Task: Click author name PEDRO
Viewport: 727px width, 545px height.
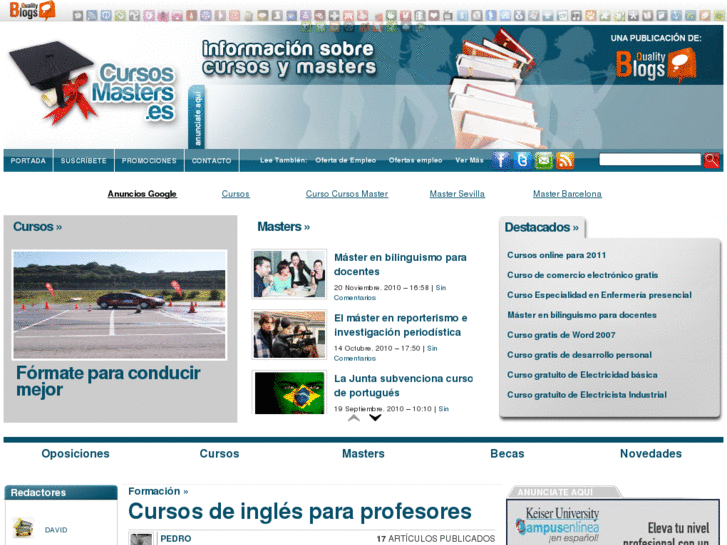Action: [176, 539]
